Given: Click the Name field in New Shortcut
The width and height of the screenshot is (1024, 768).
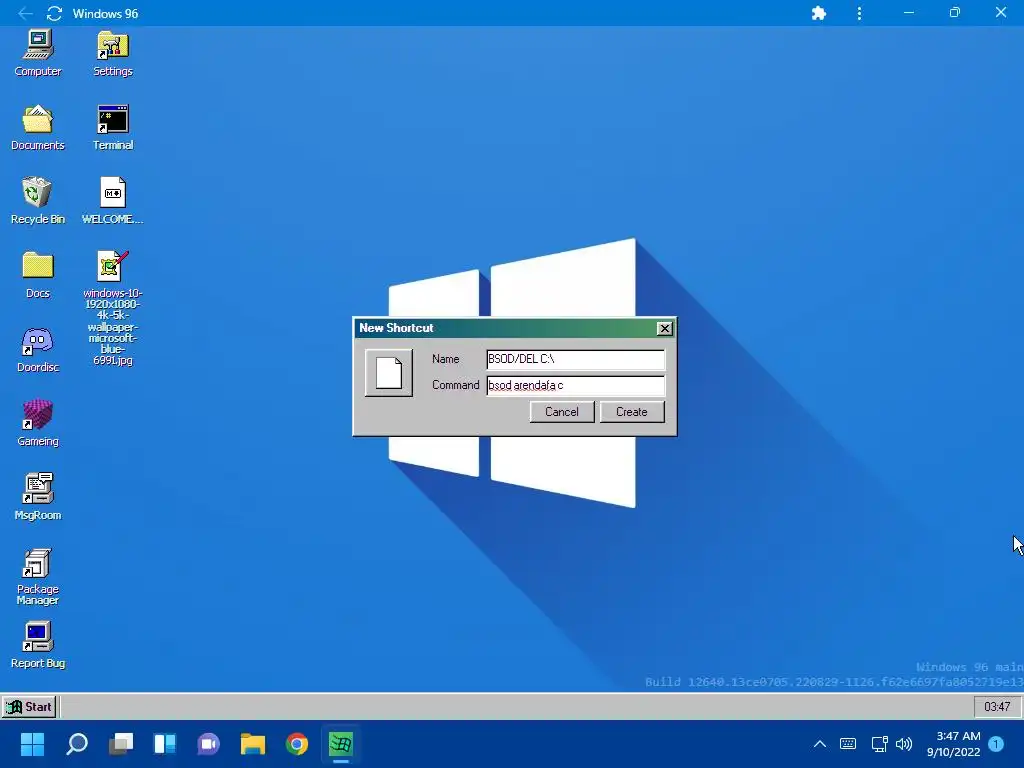Looking at the screenshot, I should (x=575, y=359).
